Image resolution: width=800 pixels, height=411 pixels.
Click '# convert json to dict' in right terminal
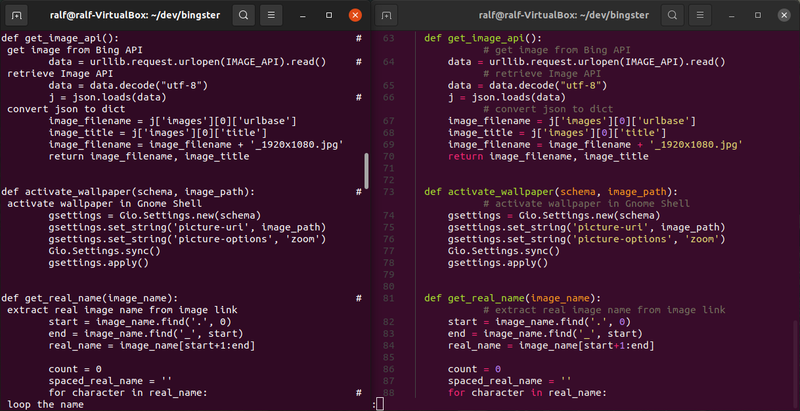pos(548,109)
